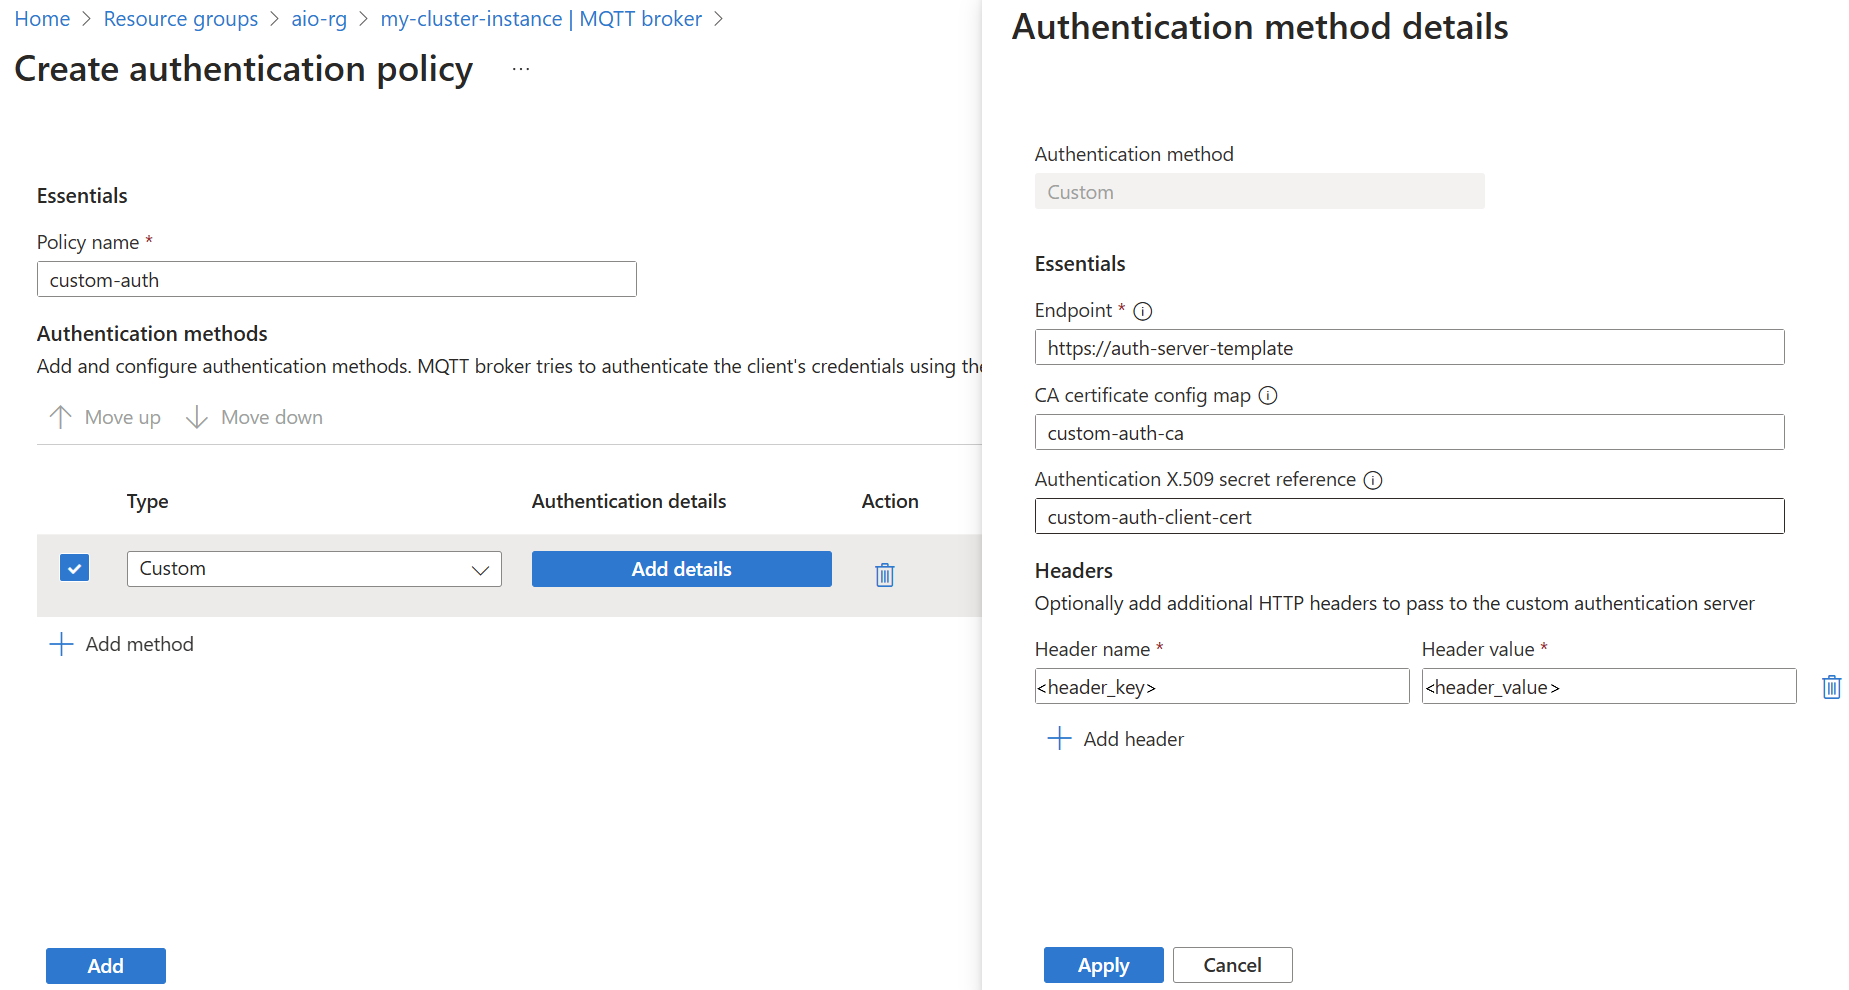
Task: Open the aio-rg resource group breadcrumb
Action: (318, 18)
